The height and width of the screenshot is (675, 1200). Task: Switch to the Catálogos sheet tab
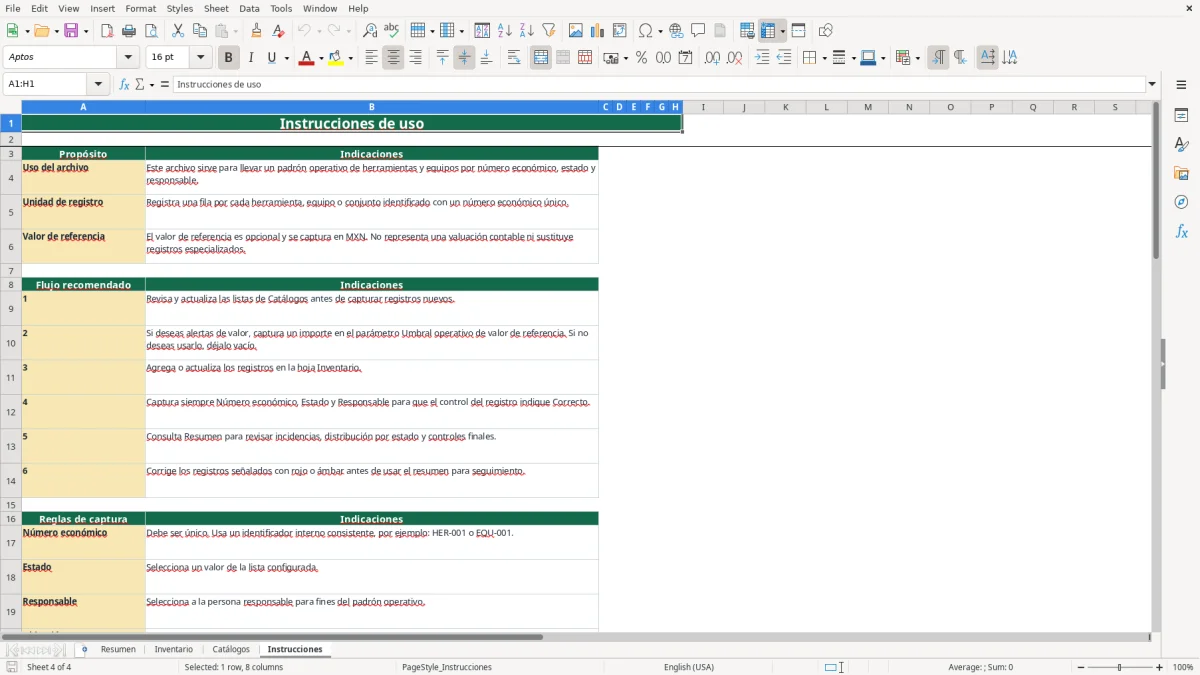point(231,649)
